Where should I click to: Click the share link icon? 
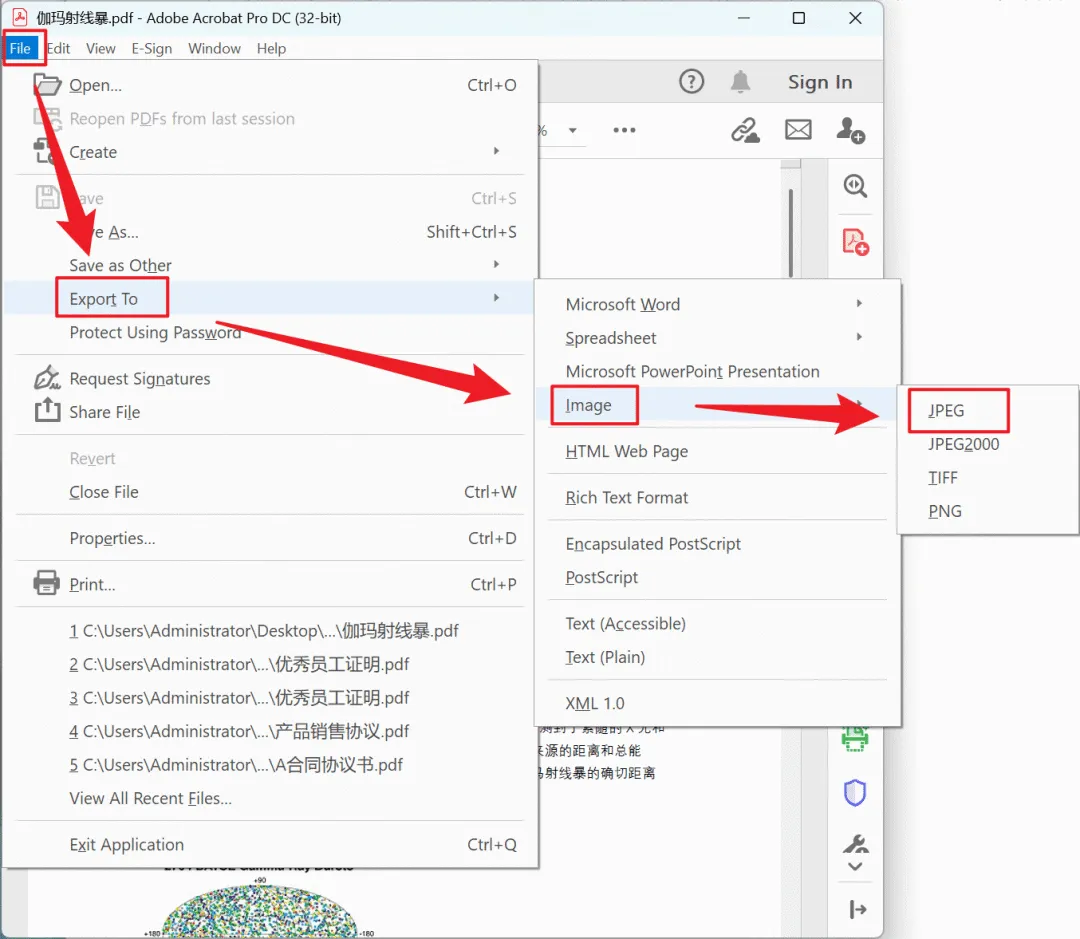click(x=745, y=130)
